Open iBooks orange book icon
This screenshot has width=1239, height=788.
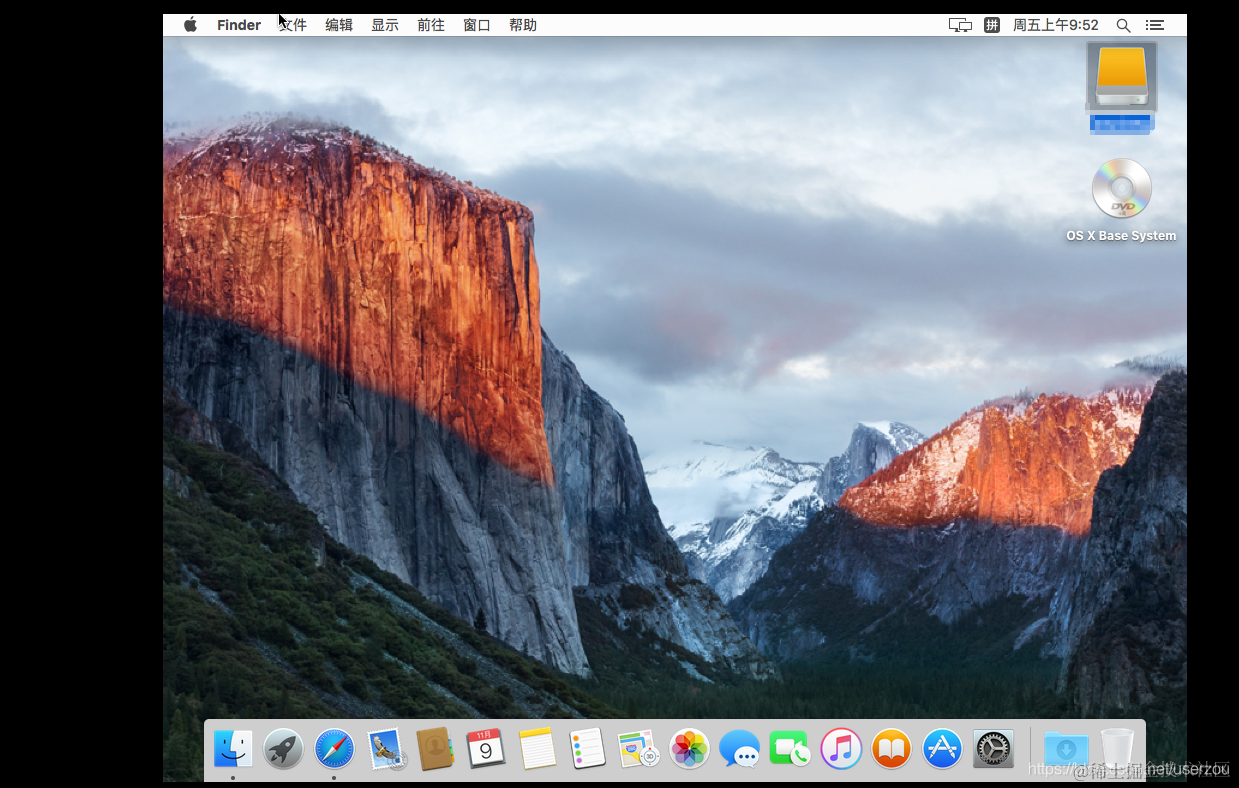point(891,748)
